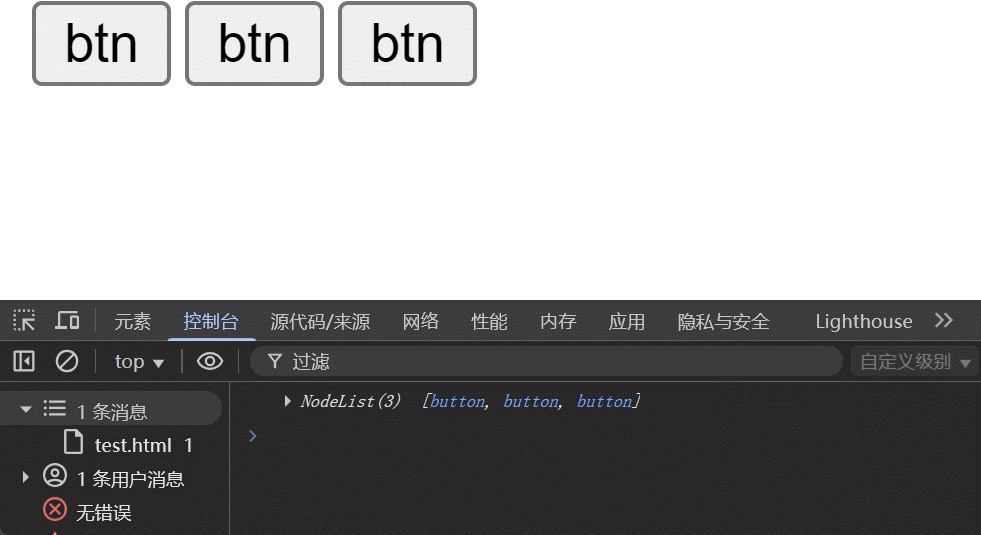Collapse the 1 条消息 group arrow
981x535 pixels.
(x=26, y=409)
